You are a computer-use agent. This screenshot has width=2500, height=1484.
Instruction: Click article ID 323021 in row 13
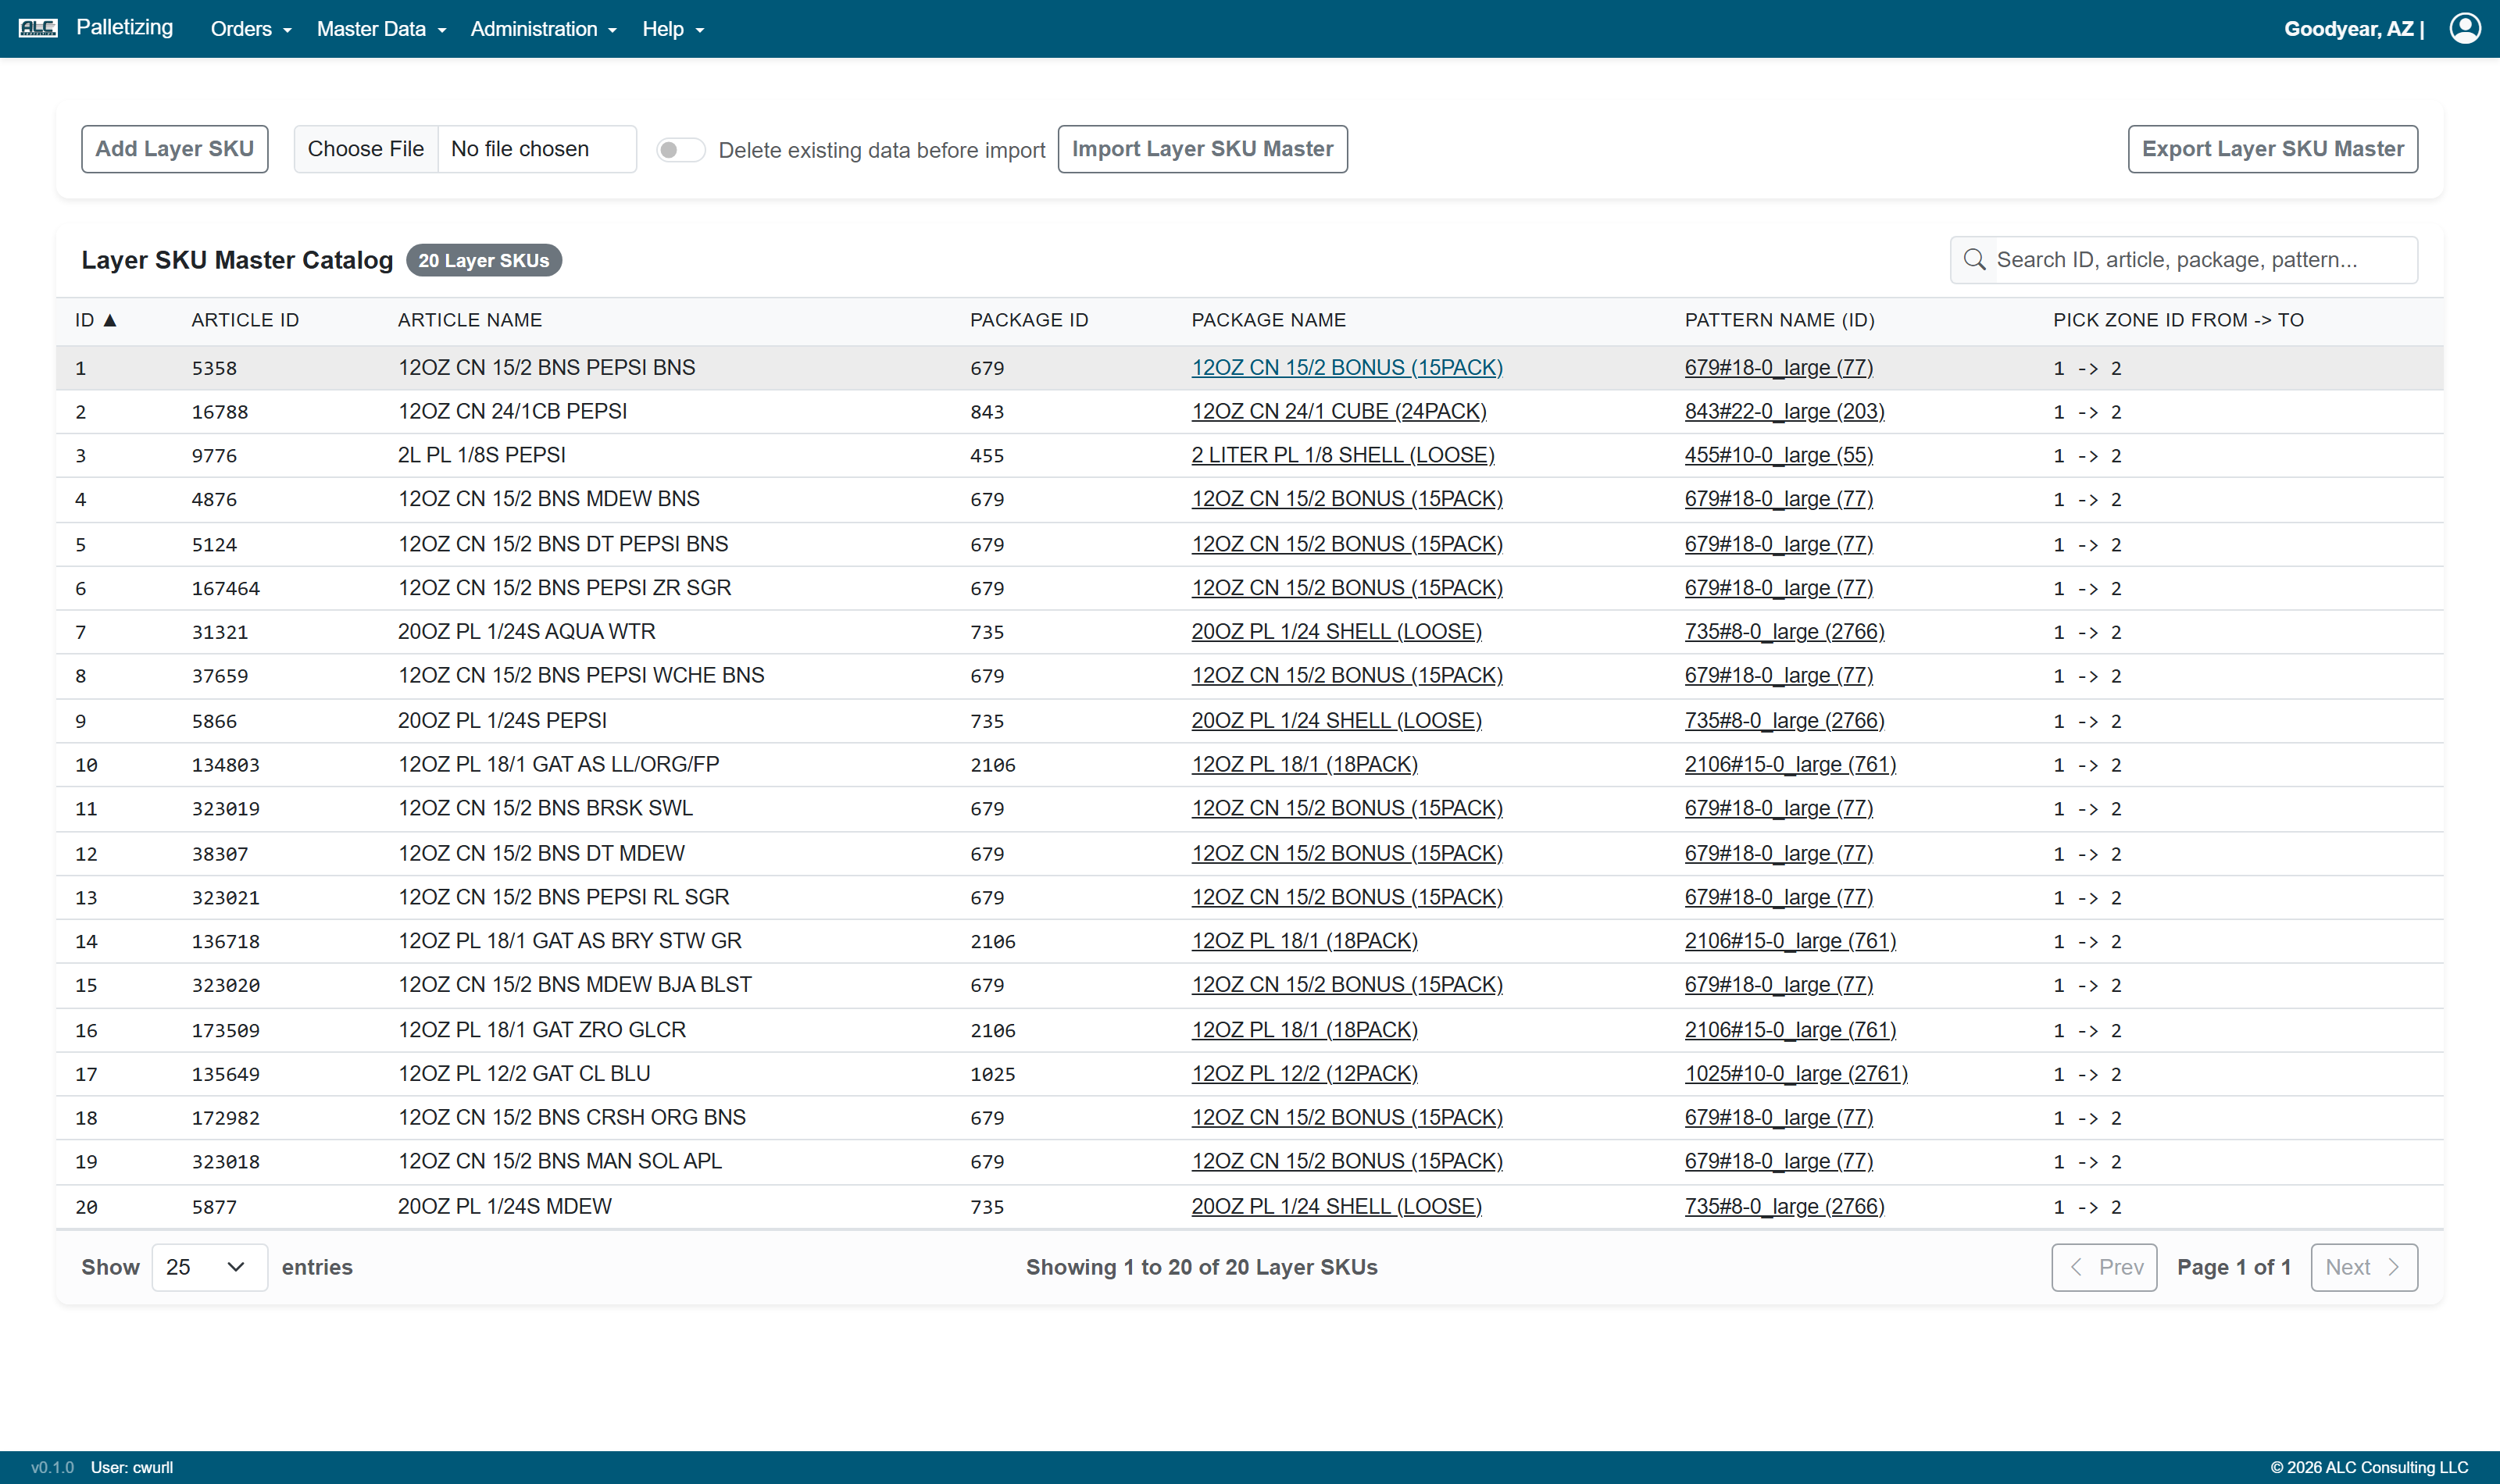point(225,898)
